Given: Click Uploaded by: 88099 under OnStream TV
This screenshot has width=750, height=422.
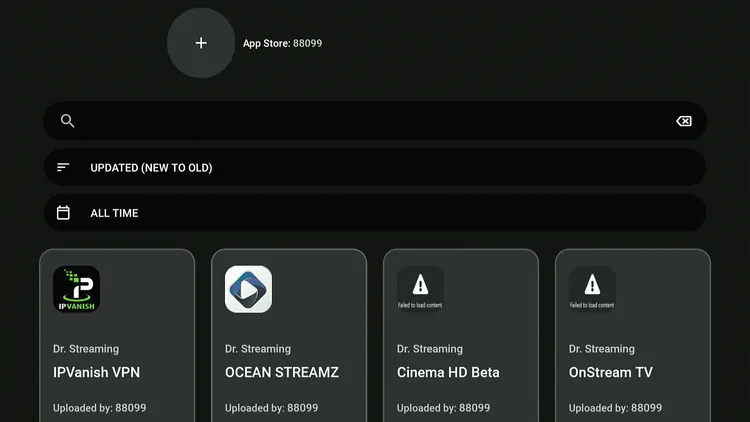Looking at the screenshot, I should coord(616,408).
